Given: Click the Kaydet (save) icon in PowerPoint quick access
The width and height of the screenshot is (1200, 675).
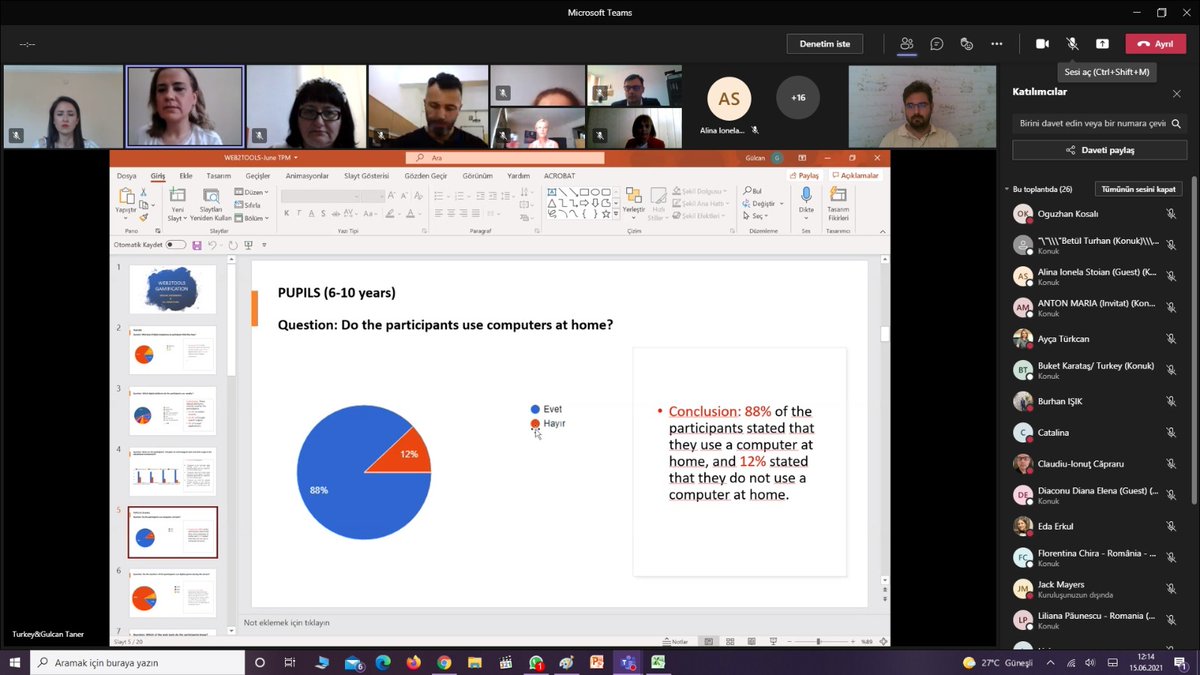Looking at the screenshot, I should 197,245.
